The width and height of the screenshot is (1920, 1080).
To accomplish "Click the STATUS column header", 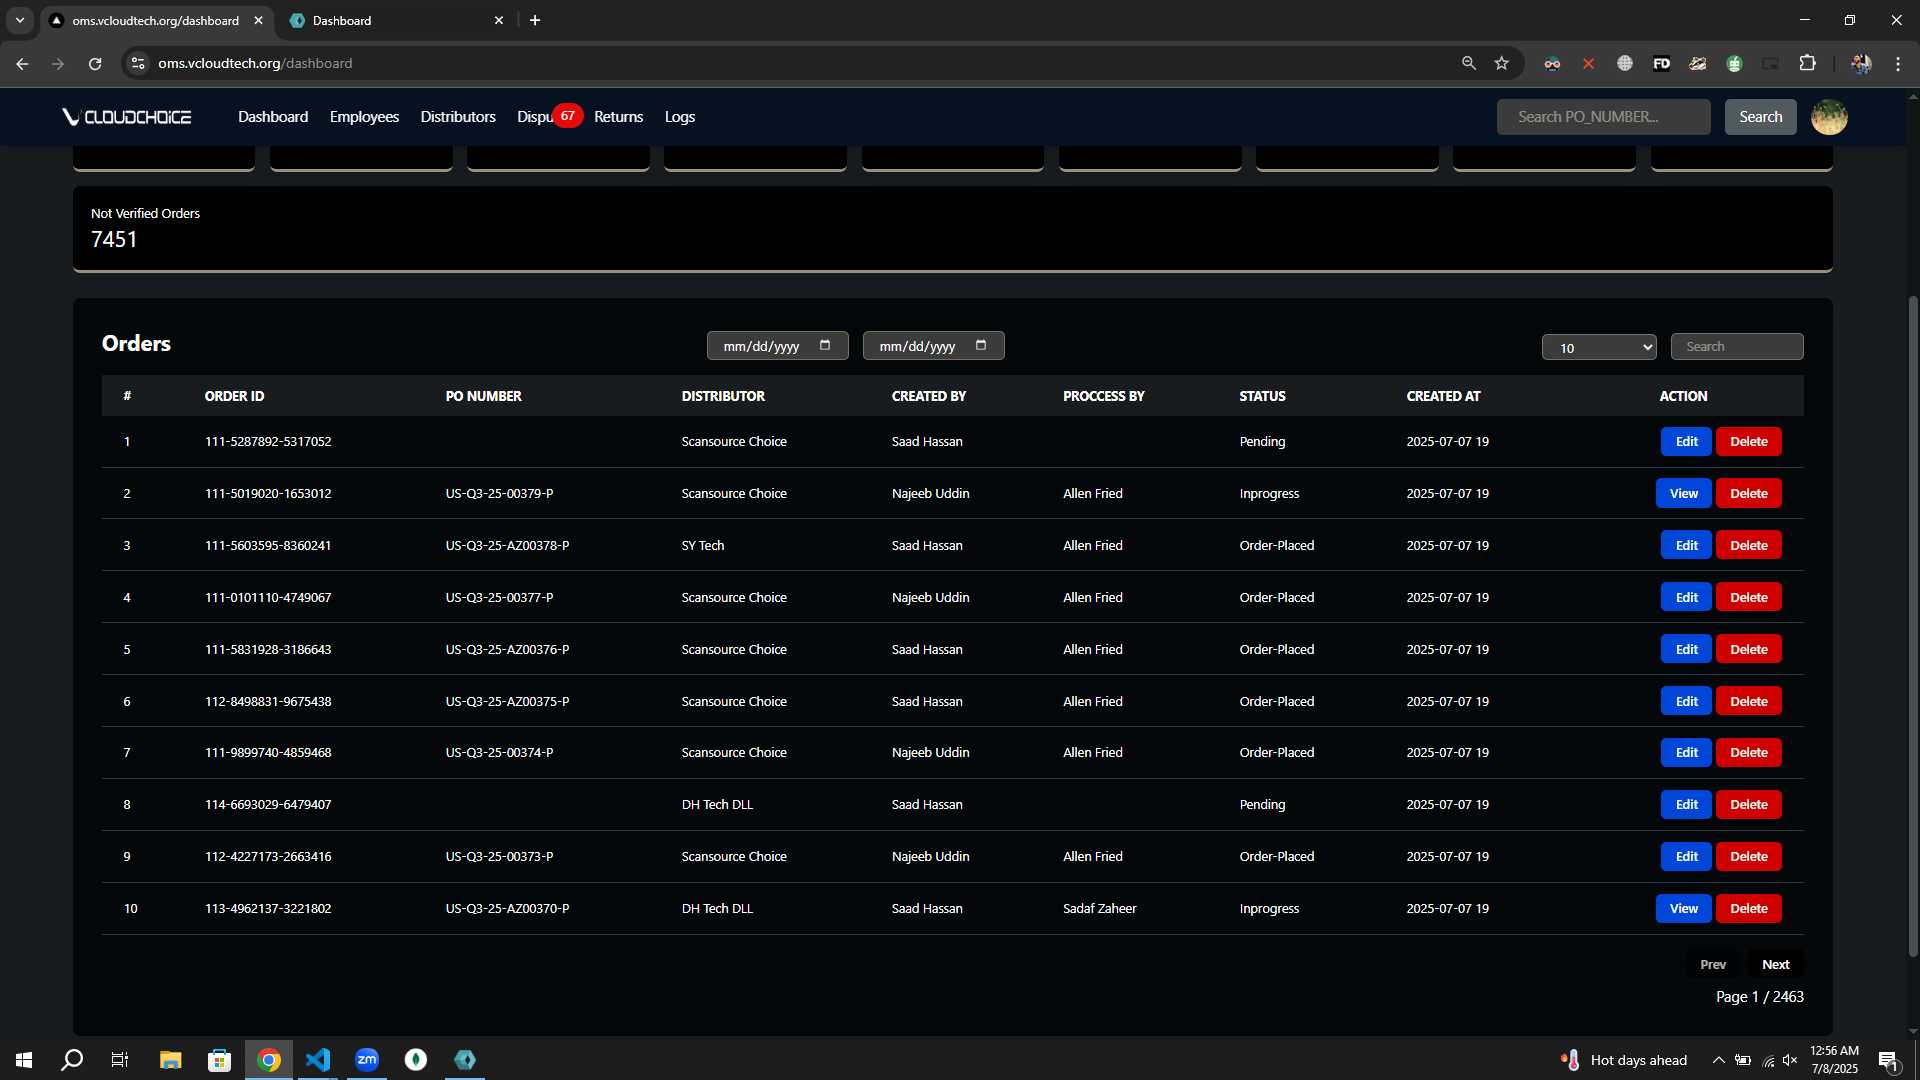I will pyautogui.click(x=1262, y=396).
